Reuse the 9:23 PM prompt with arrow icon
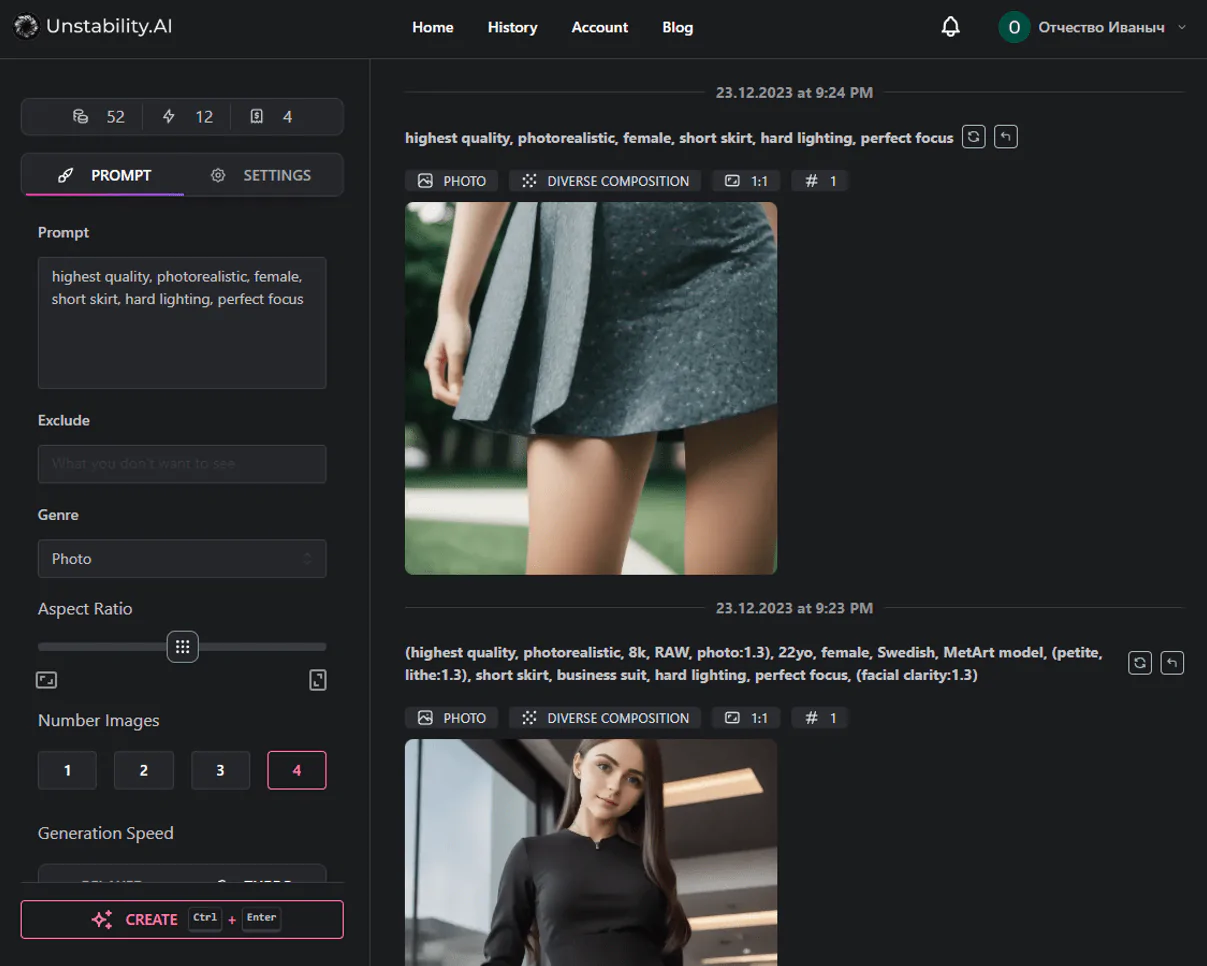The width and height of the screenshot is (1207, 966). coord(1173,662)
